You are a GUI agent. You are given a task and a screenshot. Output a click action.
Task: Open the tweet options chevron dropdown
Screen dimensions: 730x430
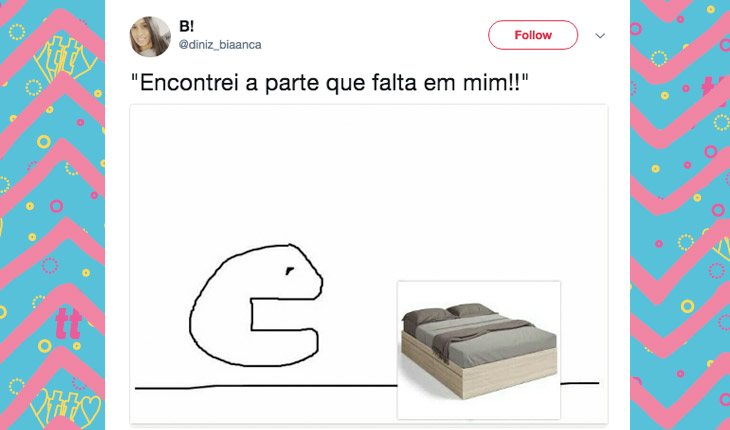point(600,36)
